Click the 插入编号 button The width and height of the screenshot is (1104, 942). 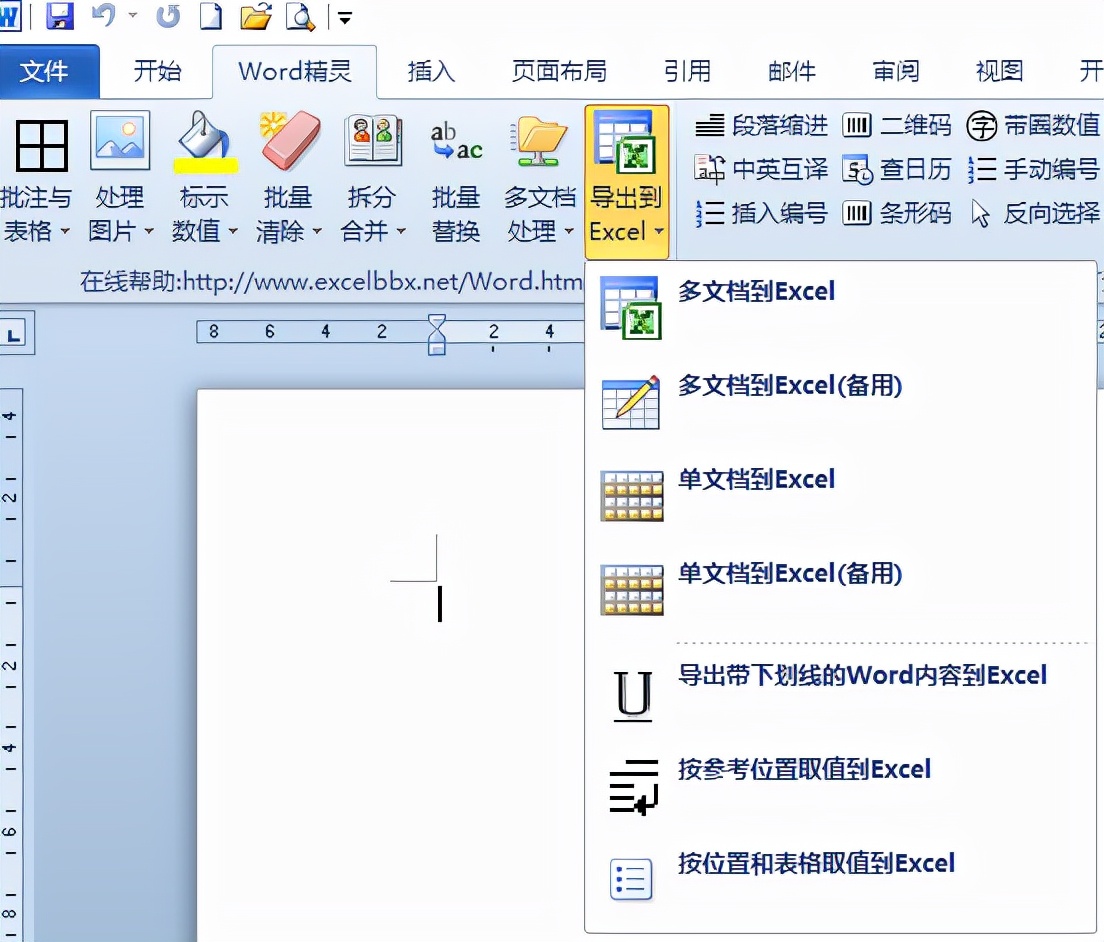(761, 213)
